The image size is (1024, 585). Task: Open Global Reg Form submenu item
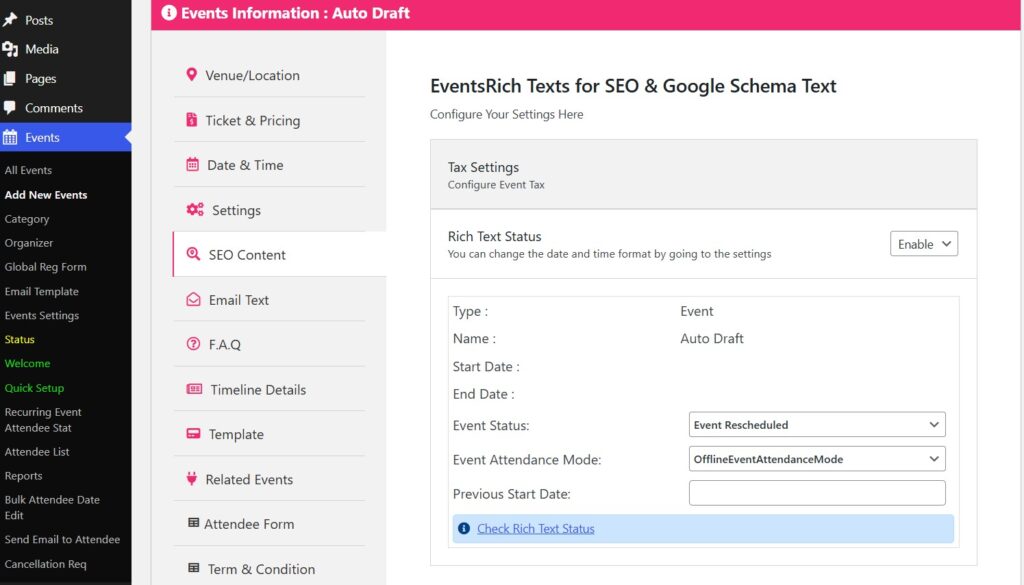[x=46, y=267]
